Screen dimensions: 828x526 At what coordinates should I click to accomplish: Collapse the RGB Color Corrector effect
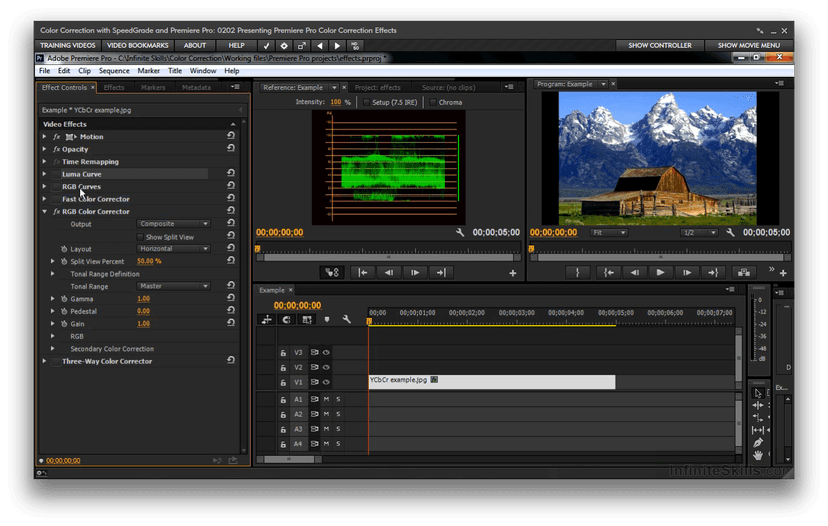[x=44, y=211]
